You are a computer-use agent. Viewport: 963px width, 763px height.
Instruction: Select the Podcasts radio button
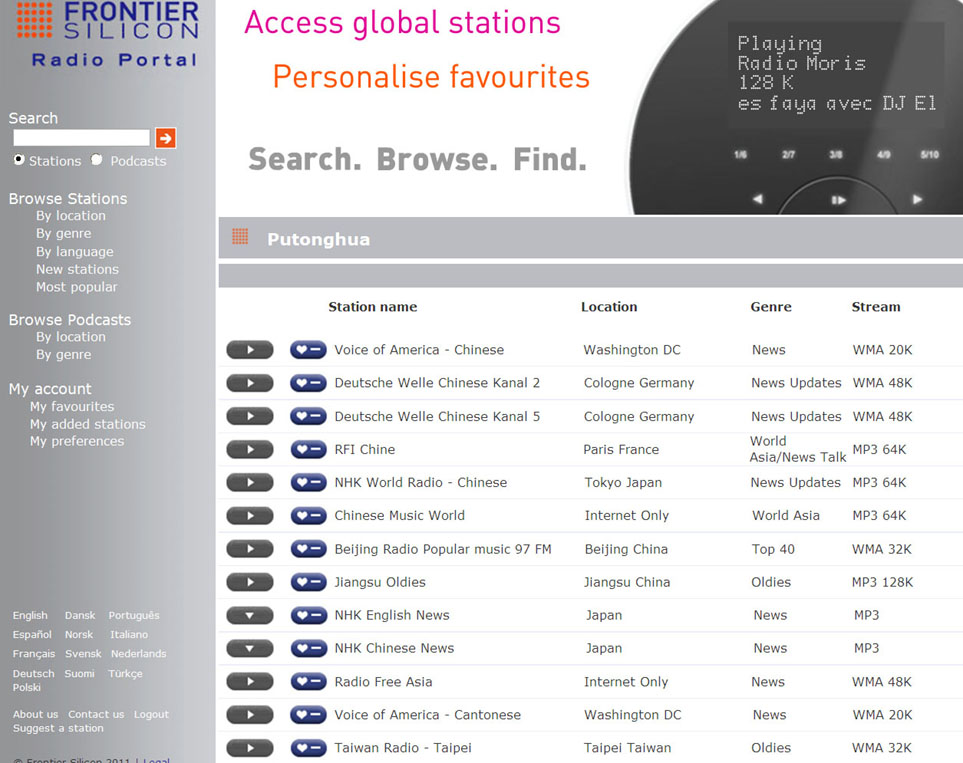coord(97,160)
